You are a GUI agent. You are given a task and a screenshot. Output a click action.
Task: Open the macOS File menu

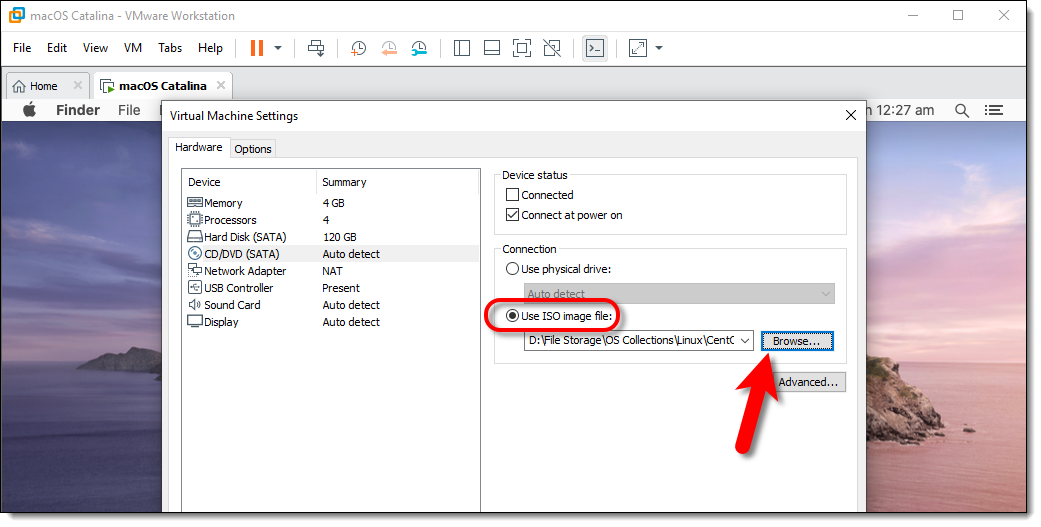coord(129,110)
